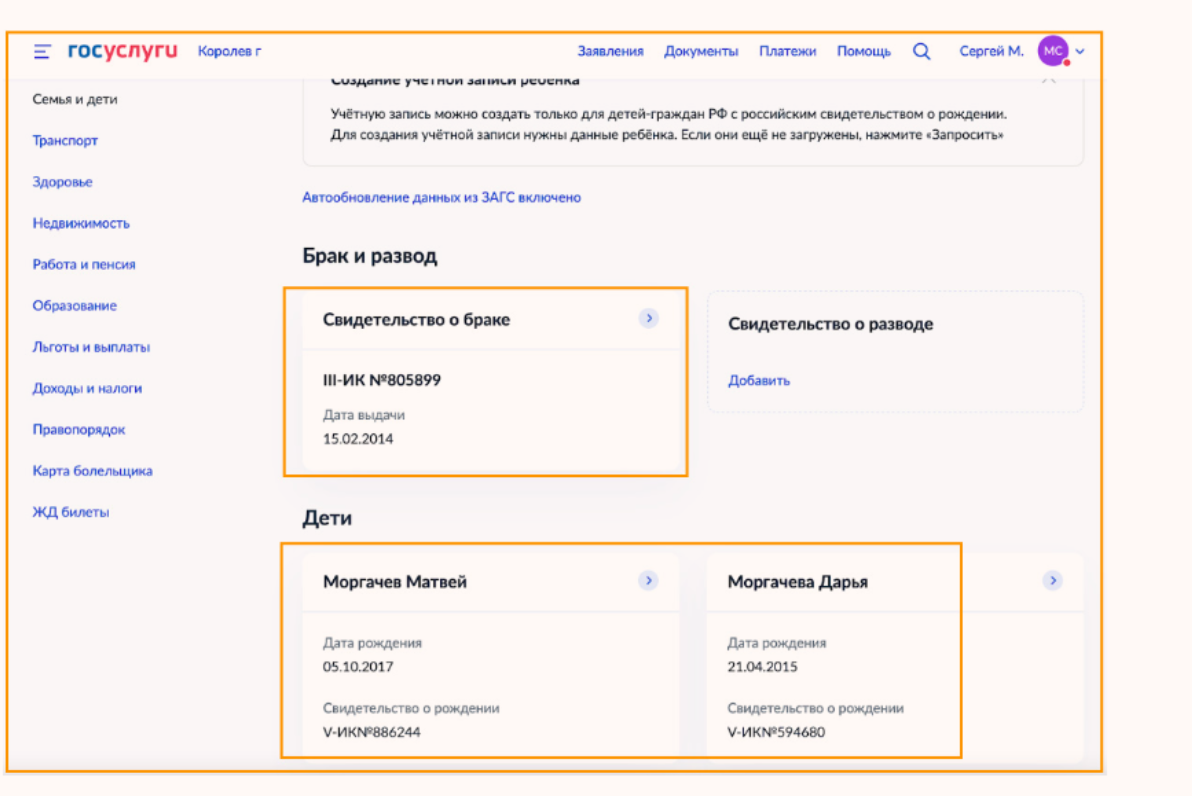Expand Моргачев Матвей card arrow
This screenshot has height=796, width=1192.
tap(649, 581)
